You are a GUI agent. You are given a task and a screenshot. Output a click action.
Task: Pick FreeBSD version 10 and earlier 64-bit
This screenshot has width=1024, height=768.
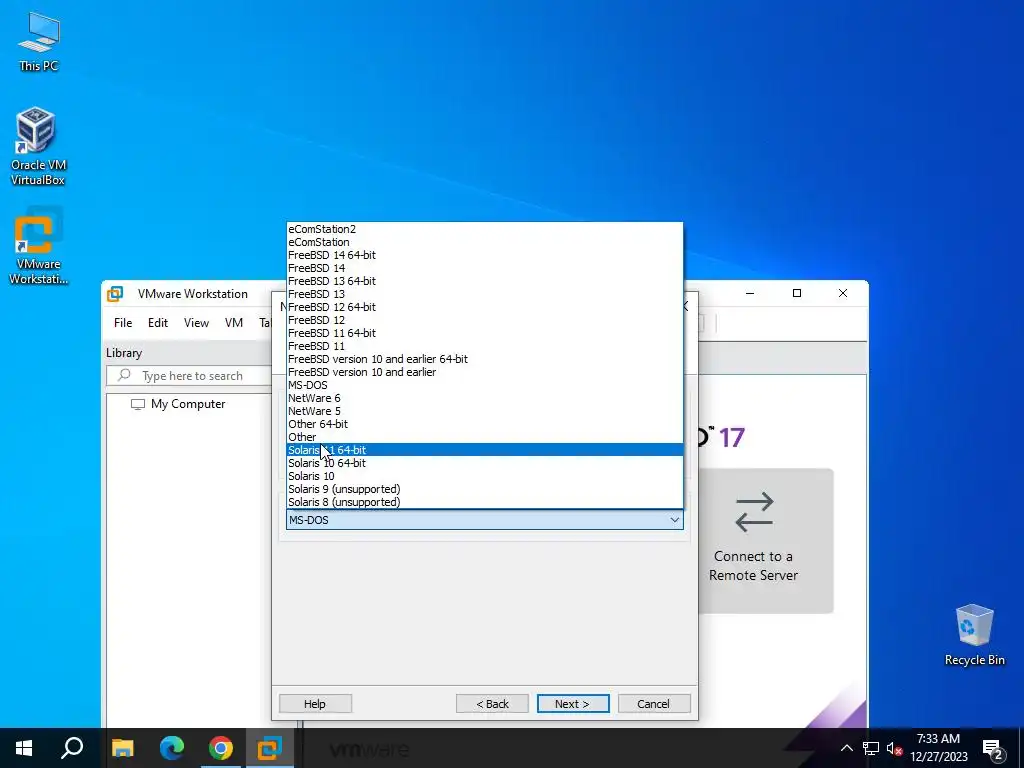[485, 359]
